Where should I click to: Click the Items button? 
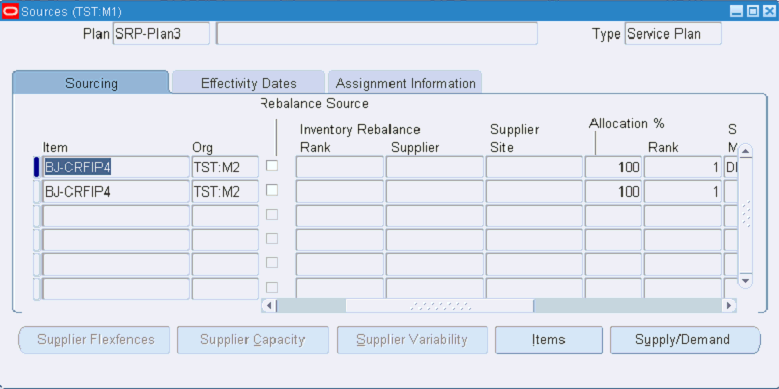(548, 340)
